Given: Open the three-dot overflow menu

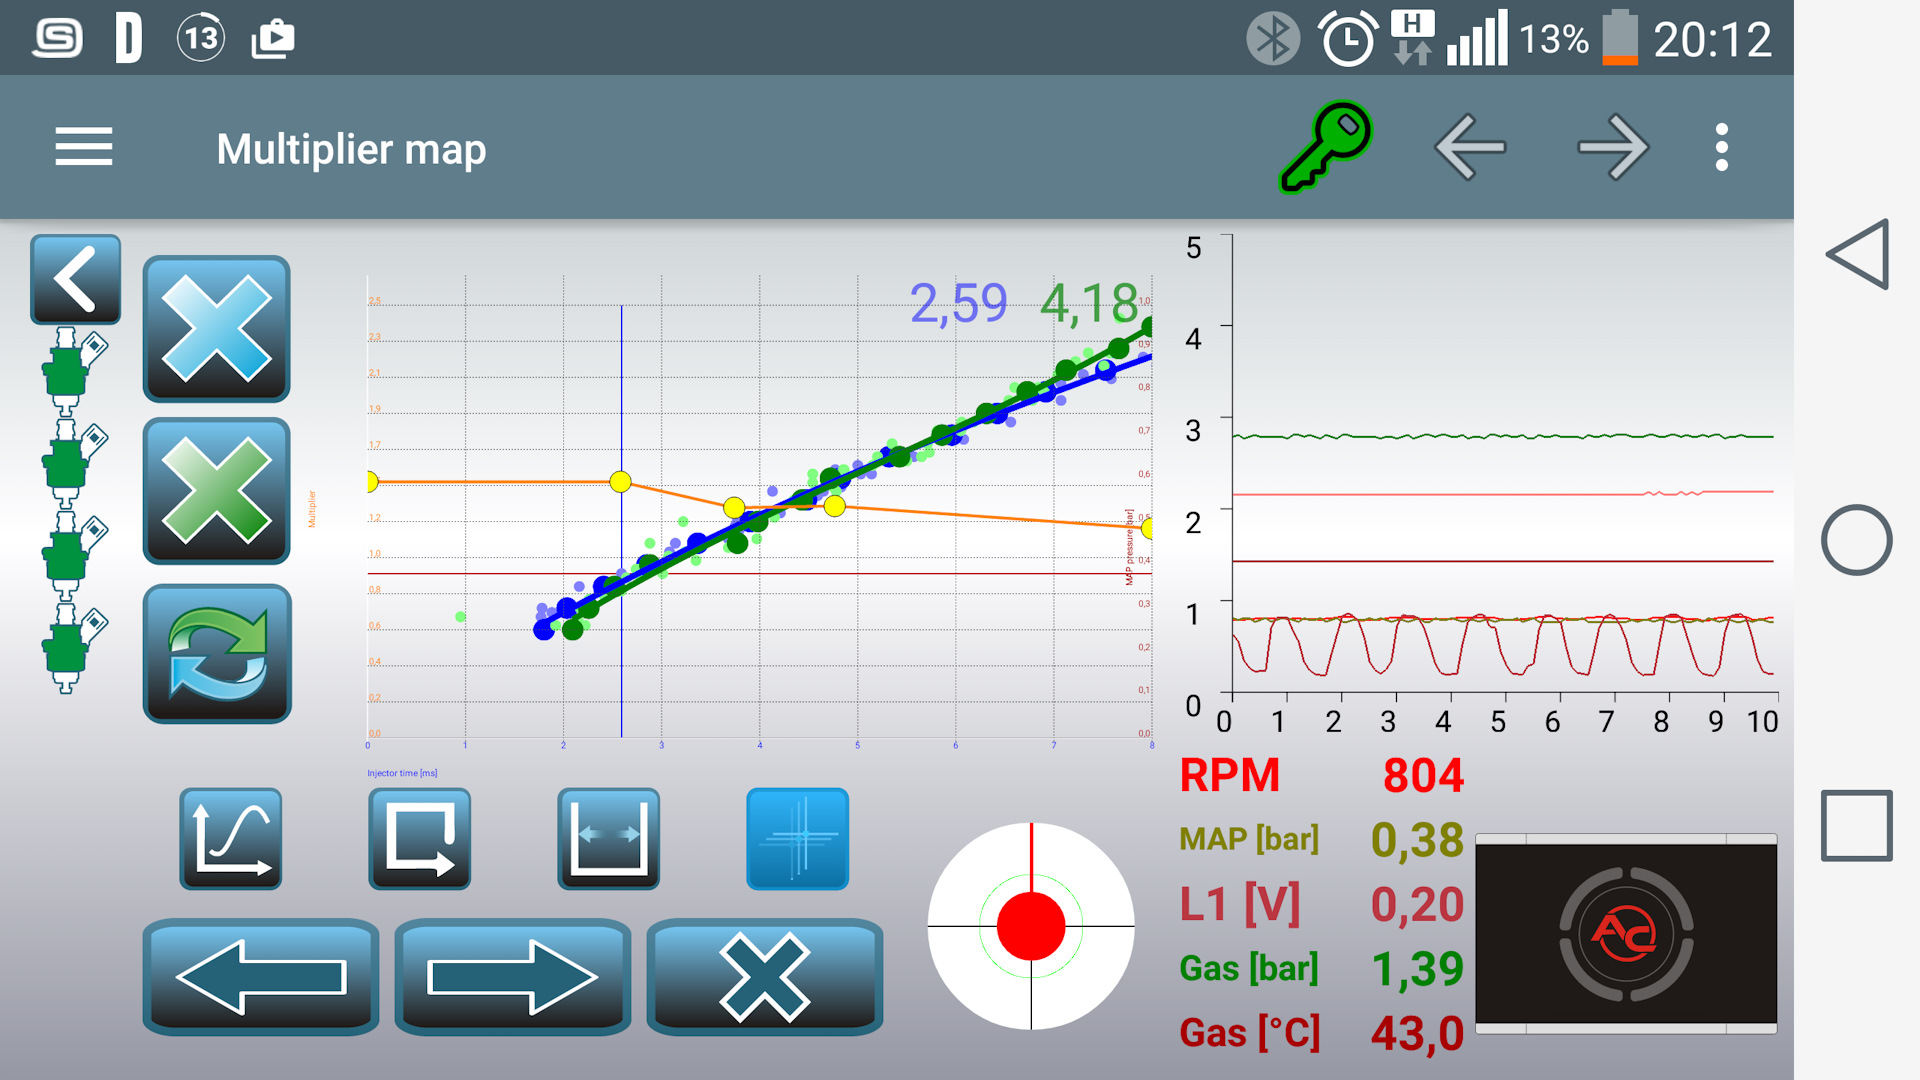Looking at the screenshot, I should point(1721,148).
